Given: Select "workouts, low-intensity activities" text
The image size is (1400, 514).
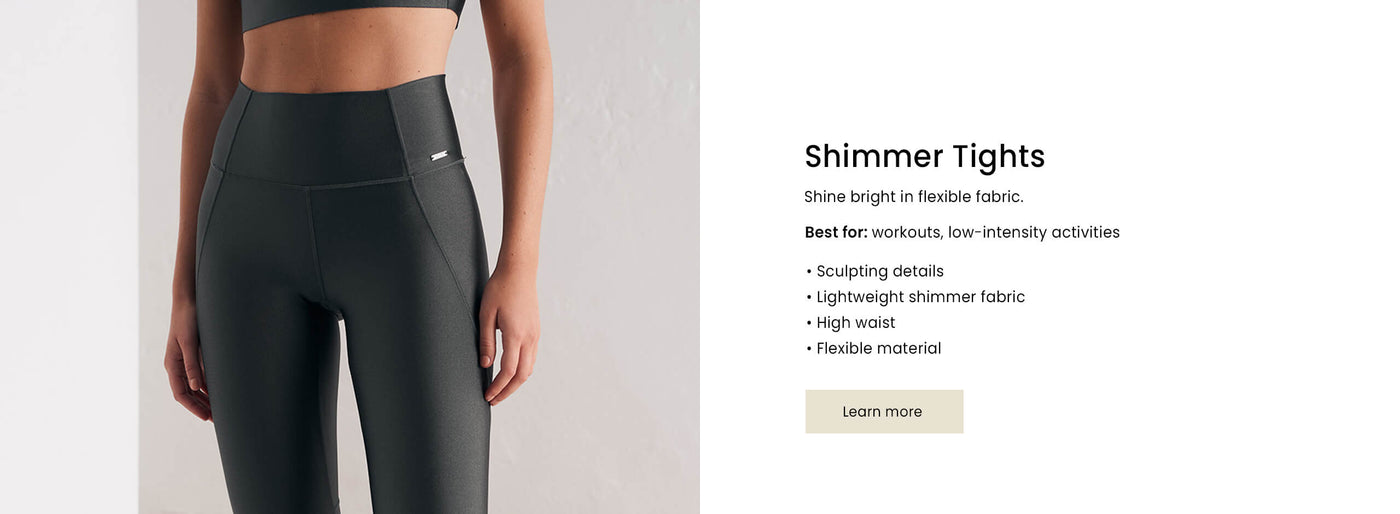Looking at the screenshot, I should pos(995,232).
